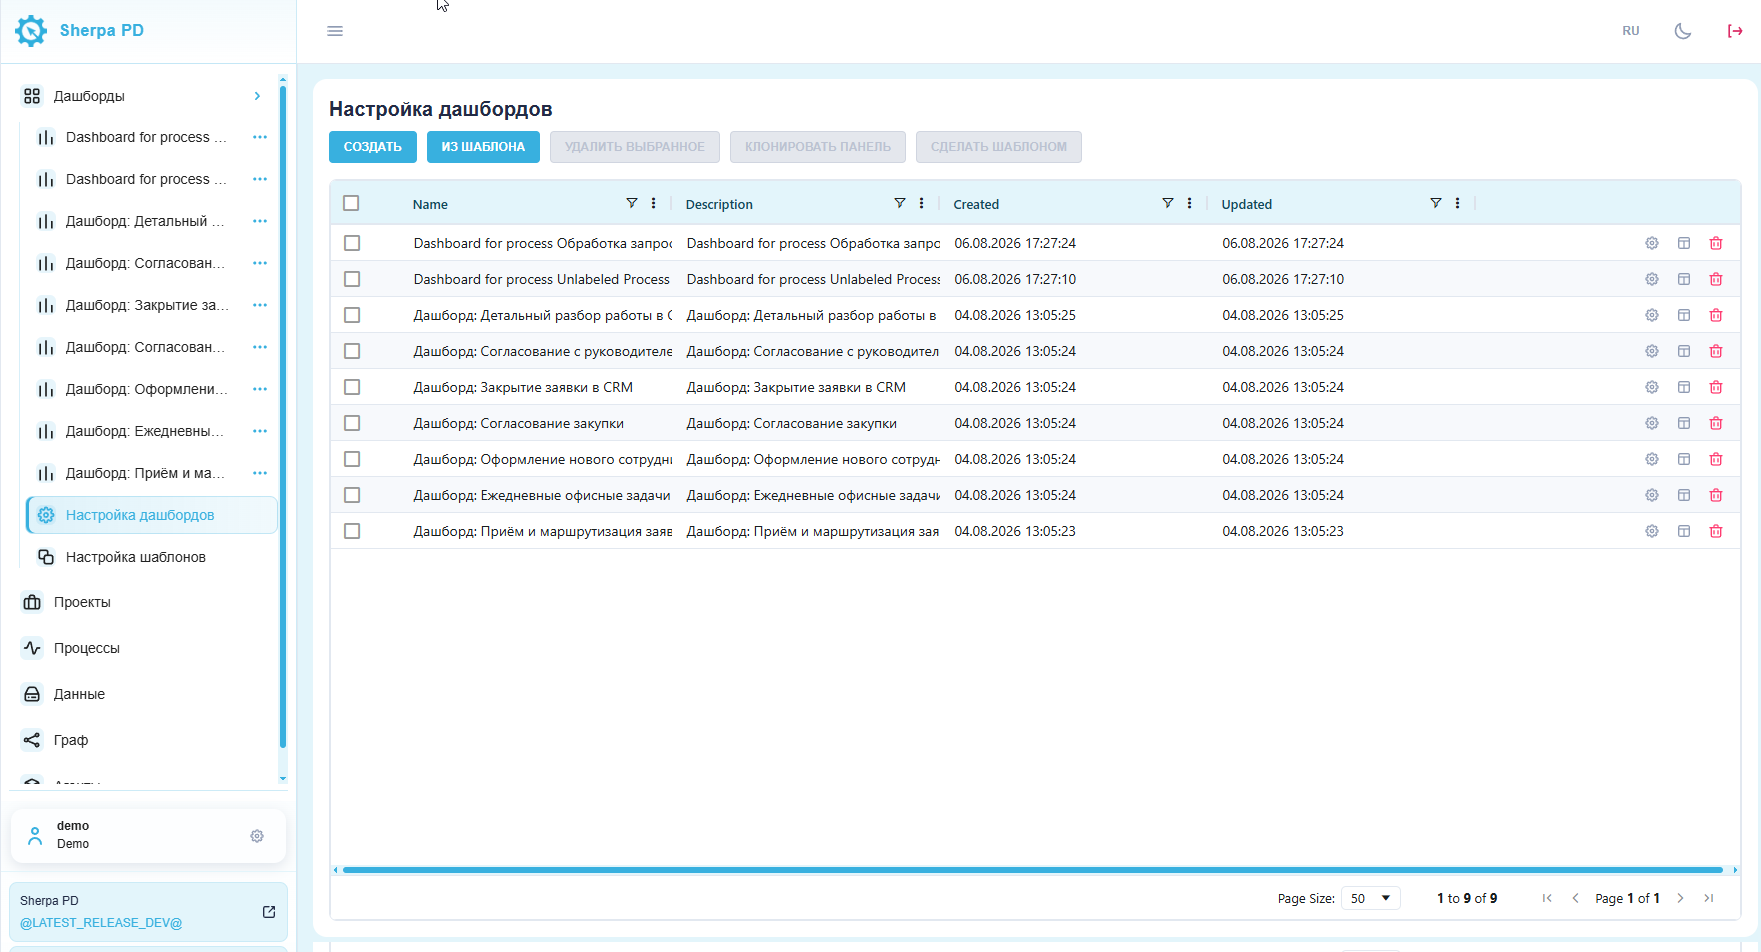
Task: Open Sherpa PD external link icon
Action: [269, 912]
